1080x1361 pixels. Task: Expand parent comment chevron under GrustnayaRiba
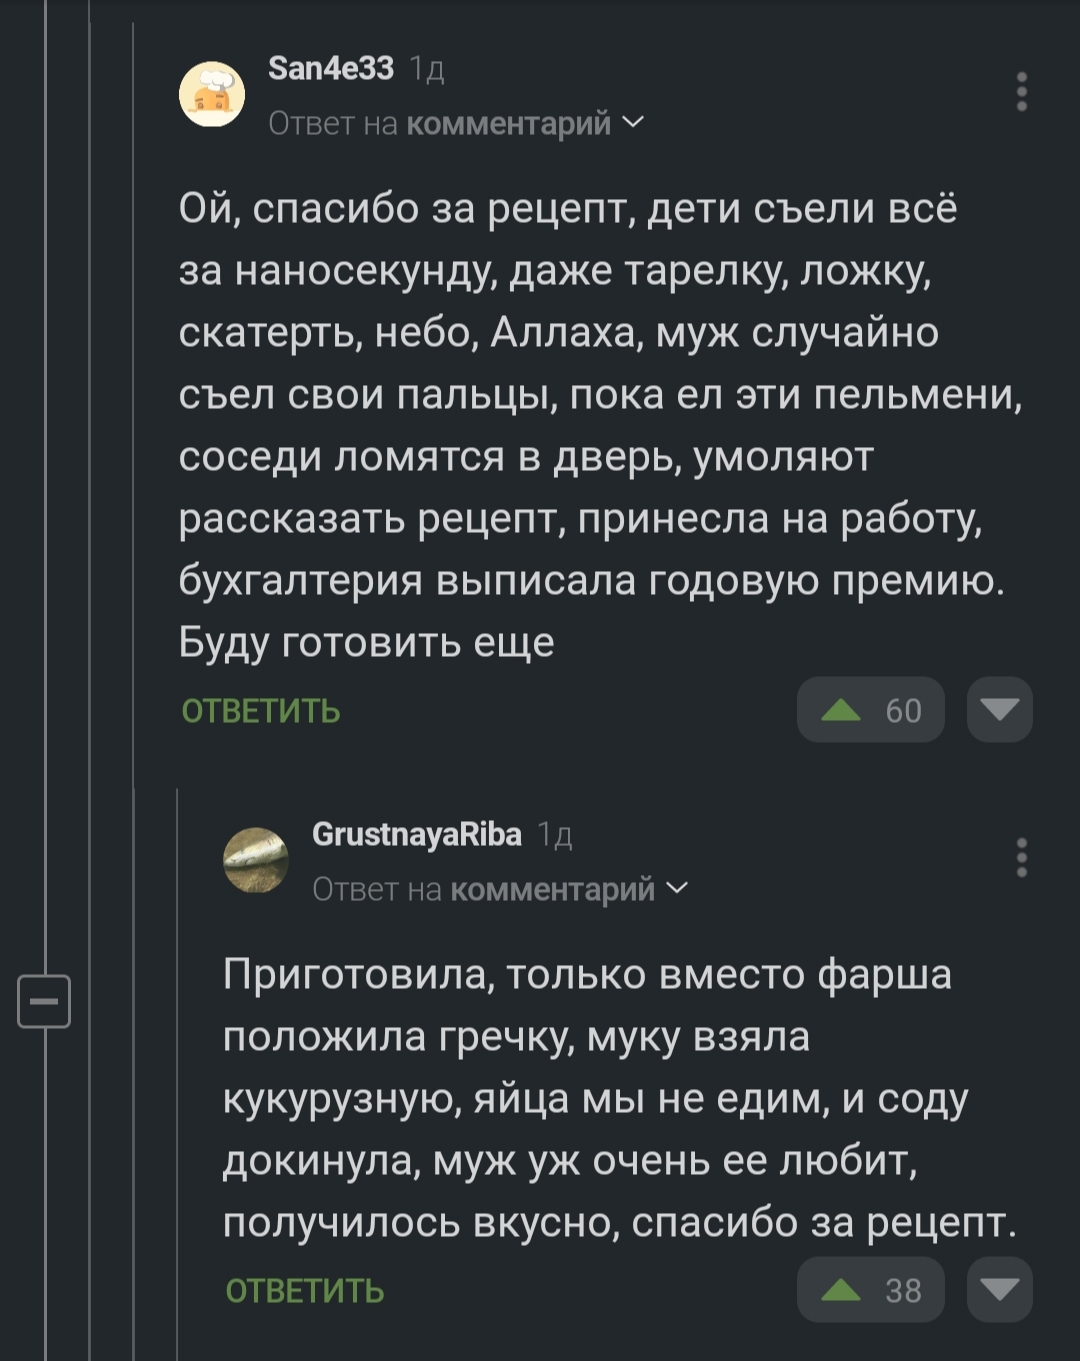678,888
